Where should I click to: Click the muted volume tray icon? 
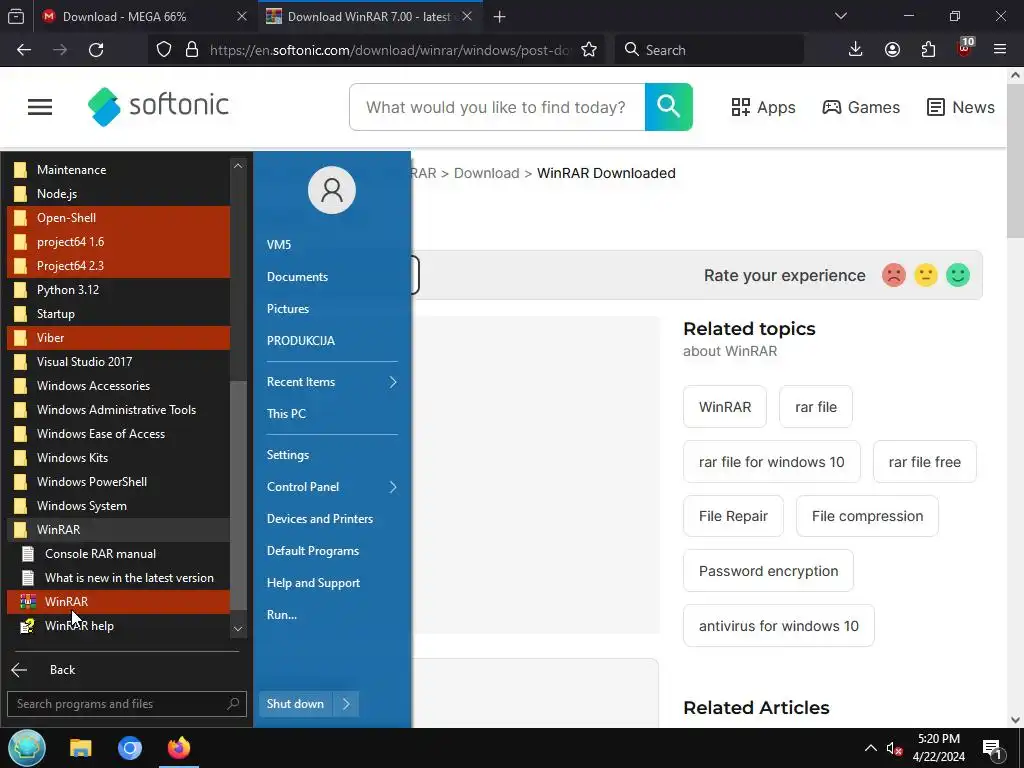point(894,748)
